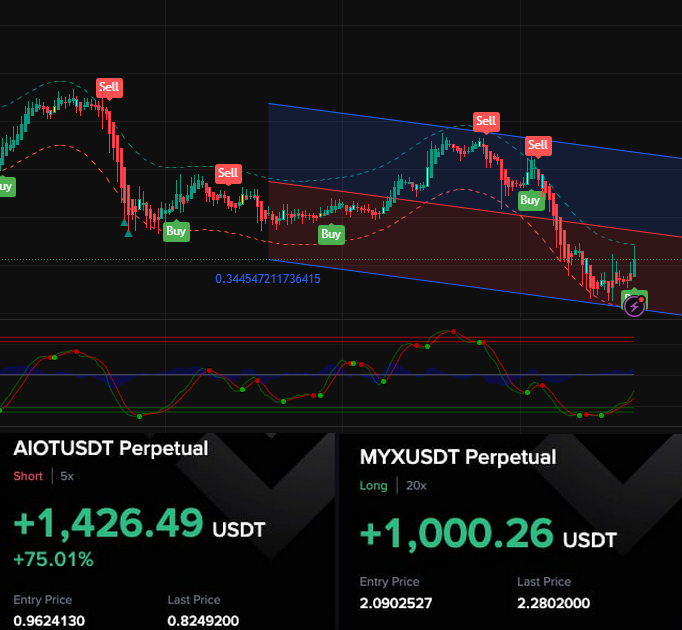Click the red dot at oscillator's highest peak
Image resolution: width=682 pixels, height=630 pixels.
(453, 332)
